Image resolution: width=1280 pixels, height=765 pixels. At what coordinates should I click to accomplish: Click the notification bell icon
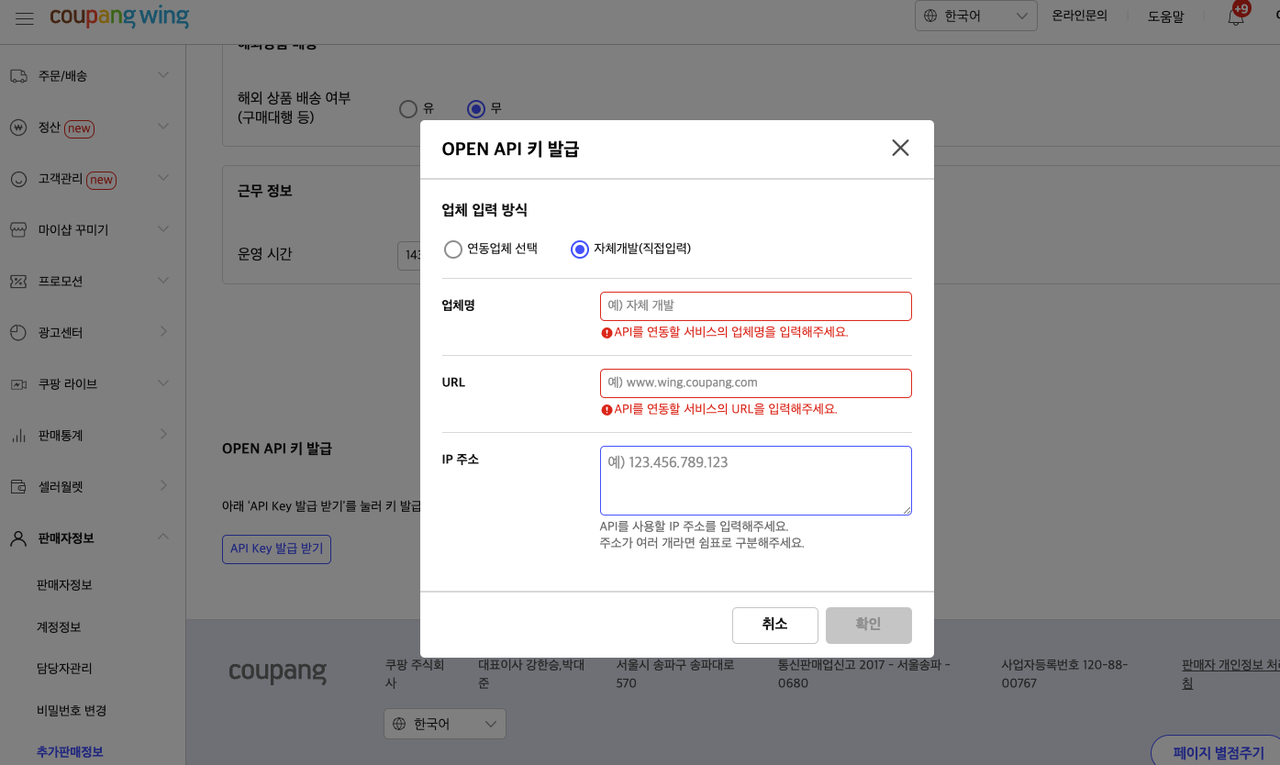click(1236, 17)
